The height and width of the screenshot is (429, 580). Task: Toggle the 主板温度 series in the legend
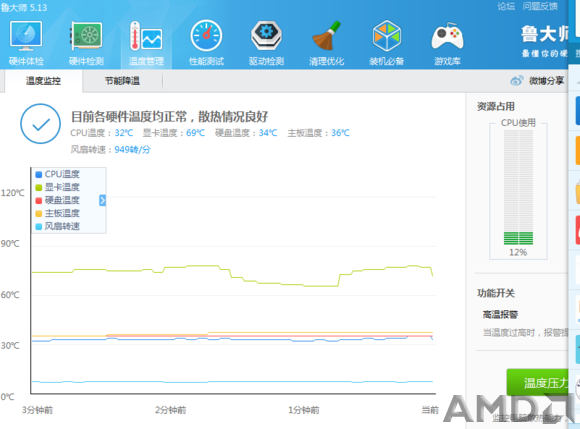(57, 213)
